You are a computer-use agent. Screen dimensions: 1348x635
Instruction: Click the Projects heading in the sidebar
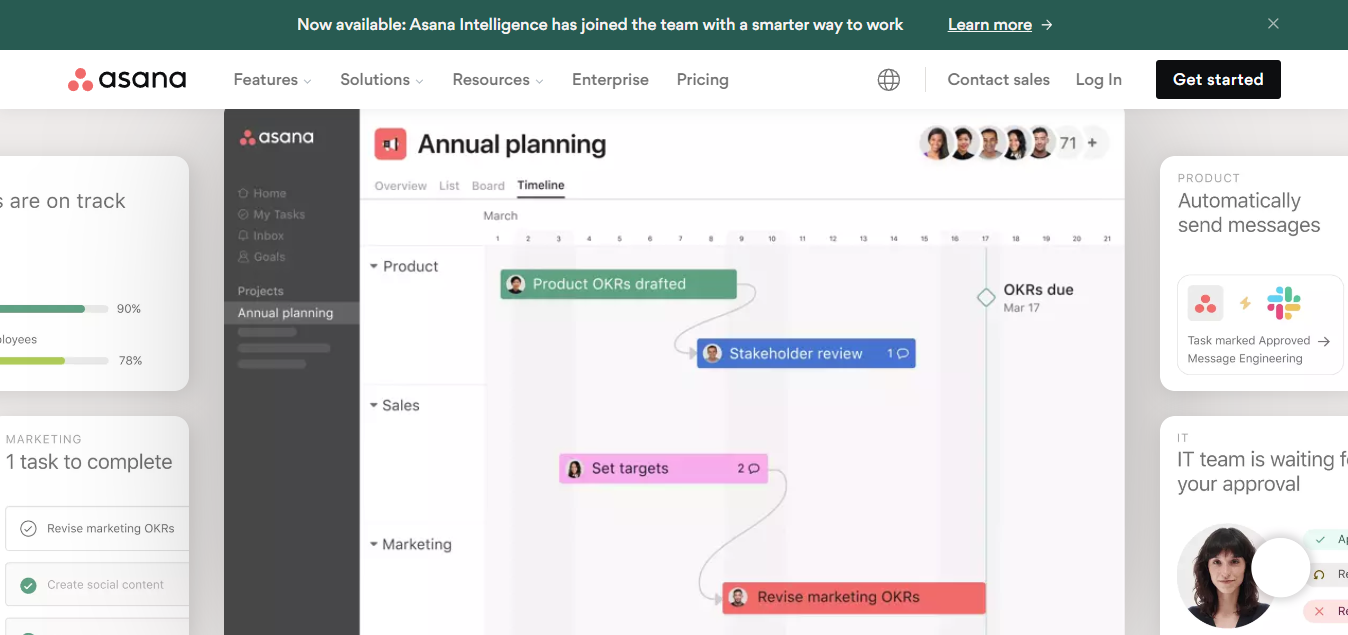coord(261,291)
